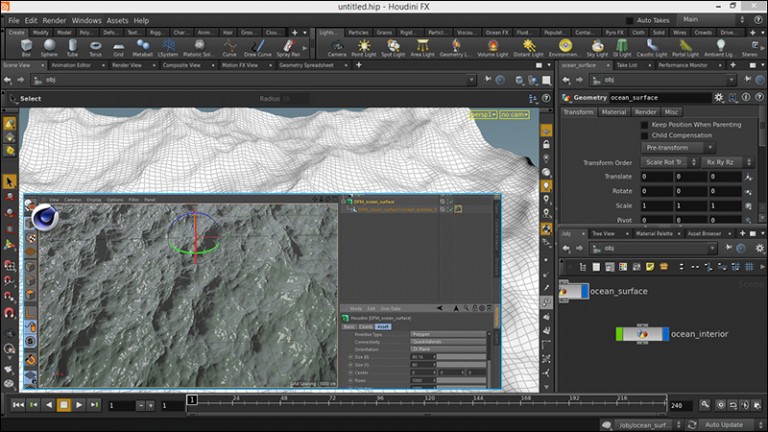Add a Geometry Light from the shelf
The width and height of the screenshot is (768, 432).
456,48
